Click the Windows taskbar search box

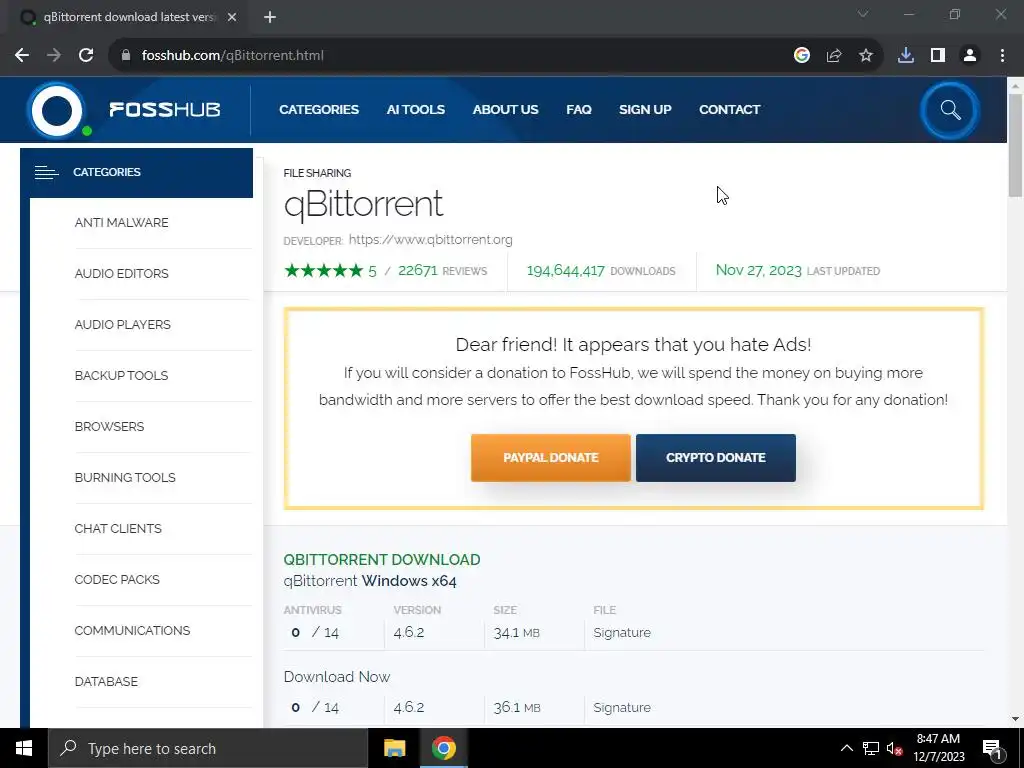[x=208, y=748]
